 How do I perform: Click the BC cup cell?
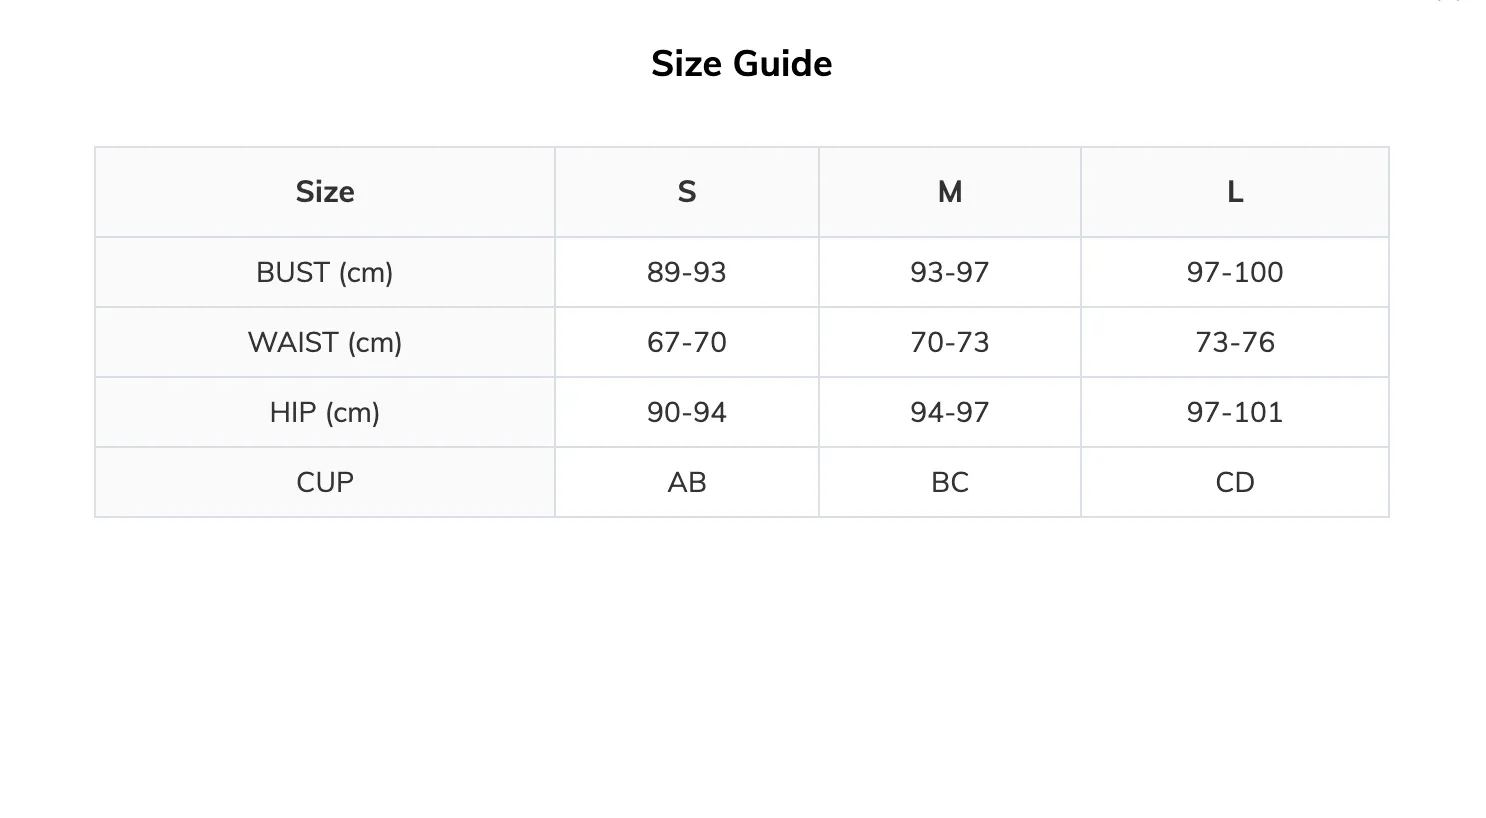coord(950,482)
